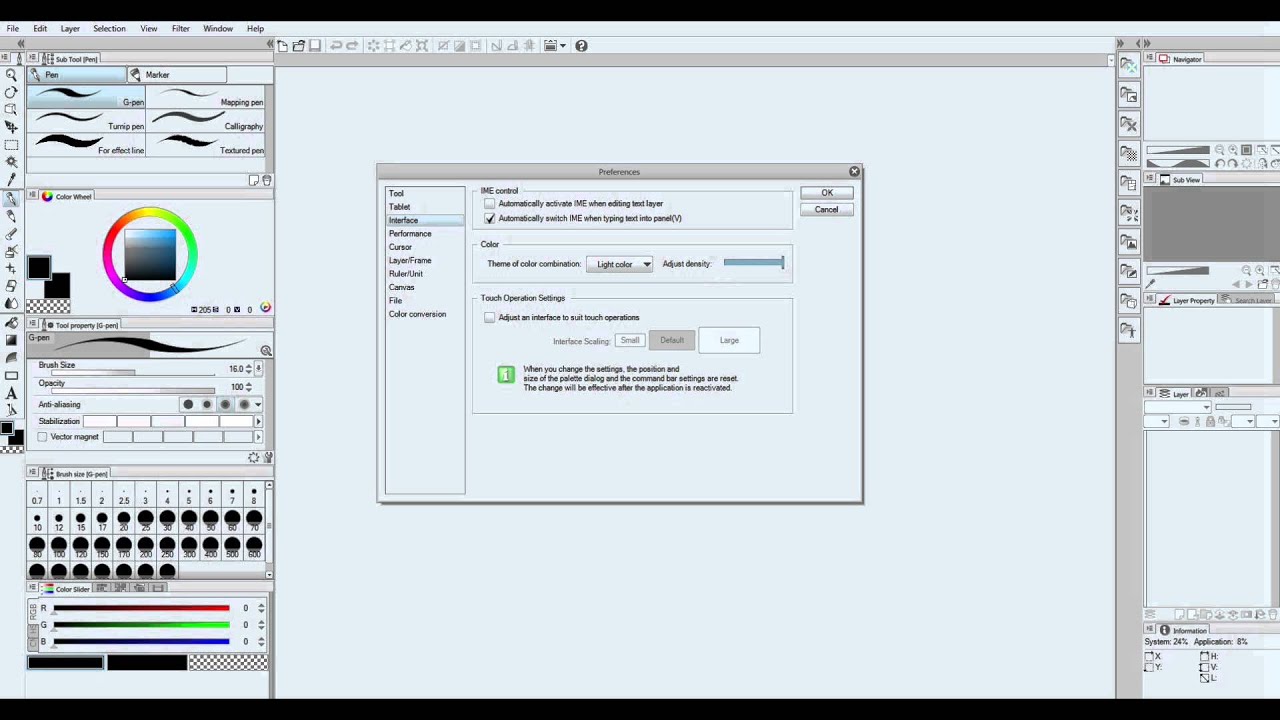
Task: Click Small interface scaling button
Action: (630, 341)
